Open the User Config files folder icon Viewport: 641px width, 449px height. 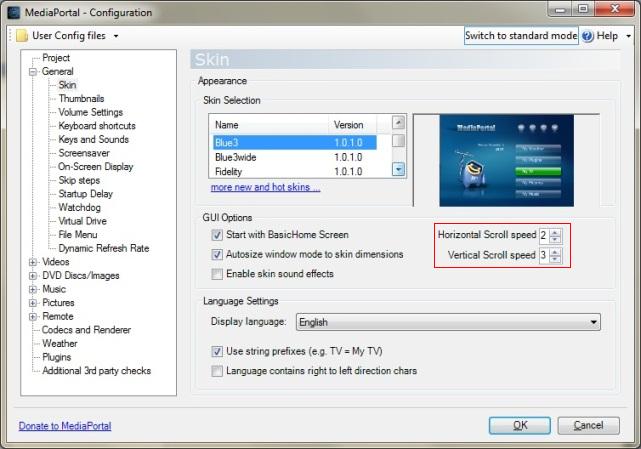pyautogui.click(x=22, y=36)
